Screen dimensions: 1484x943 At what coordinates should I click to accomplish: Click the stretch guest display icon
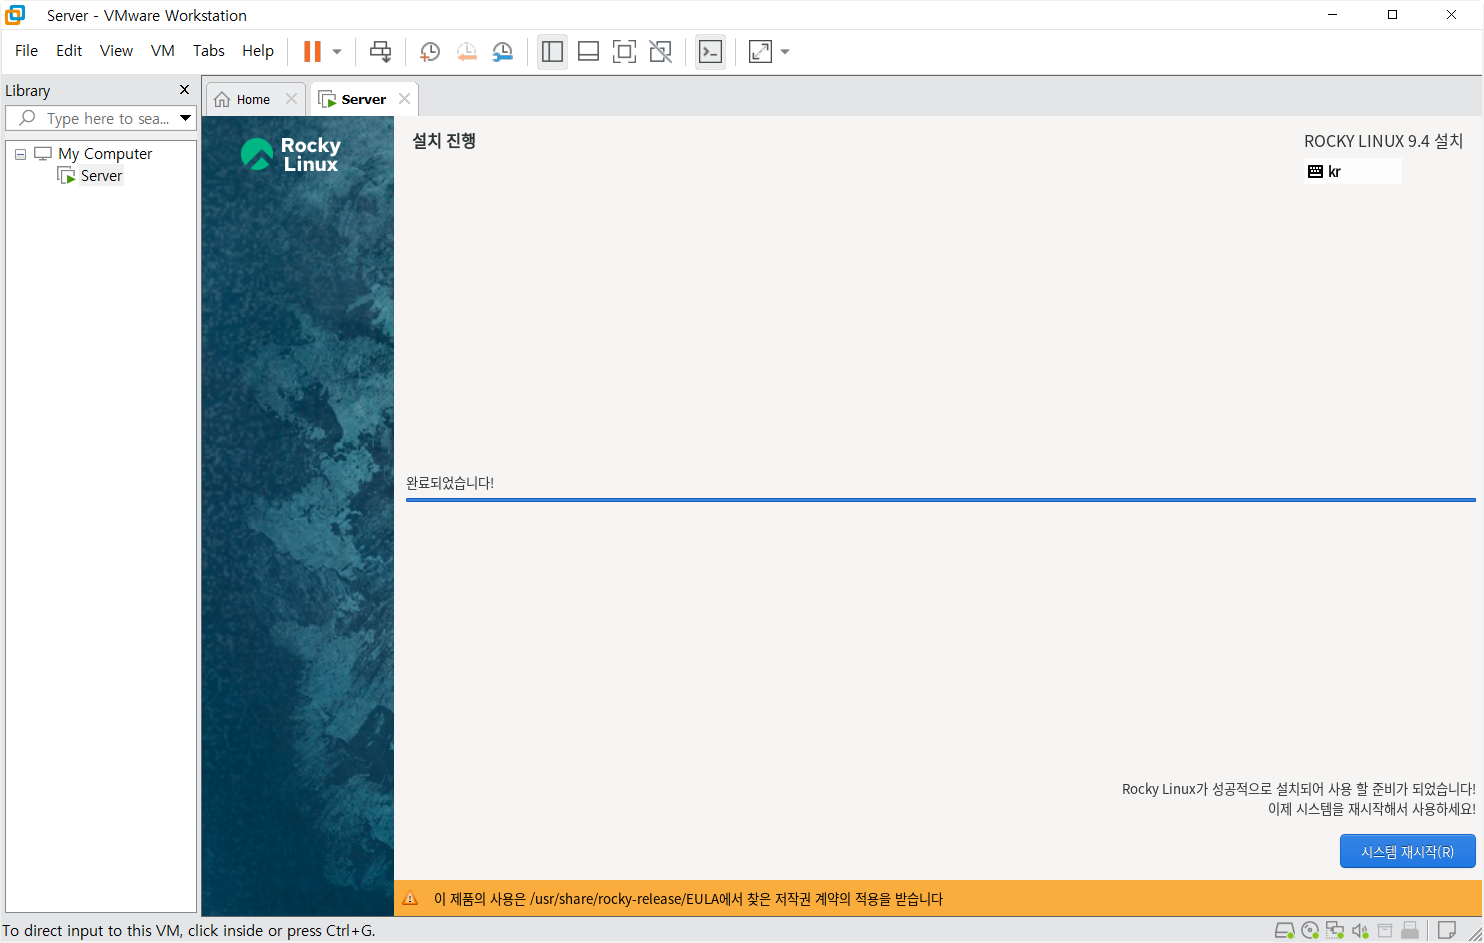(760, 52)
